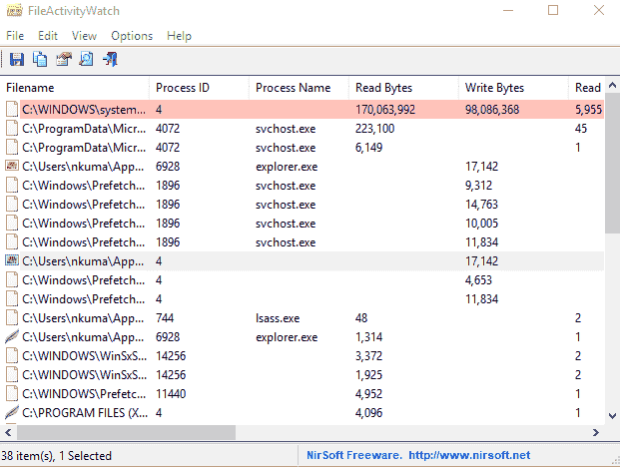Click the Copy Selected Items toolbar icon
This screenshot has width=620, height=467.
(40, 60)
